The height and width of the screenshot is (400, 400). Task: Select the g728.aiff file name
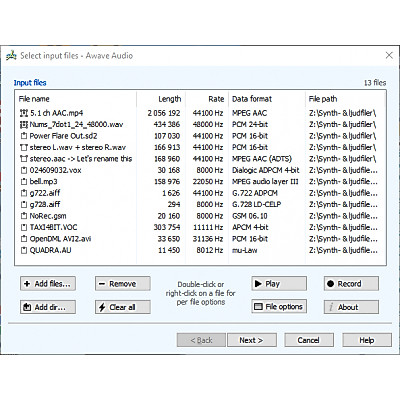(x=45, y=204)
